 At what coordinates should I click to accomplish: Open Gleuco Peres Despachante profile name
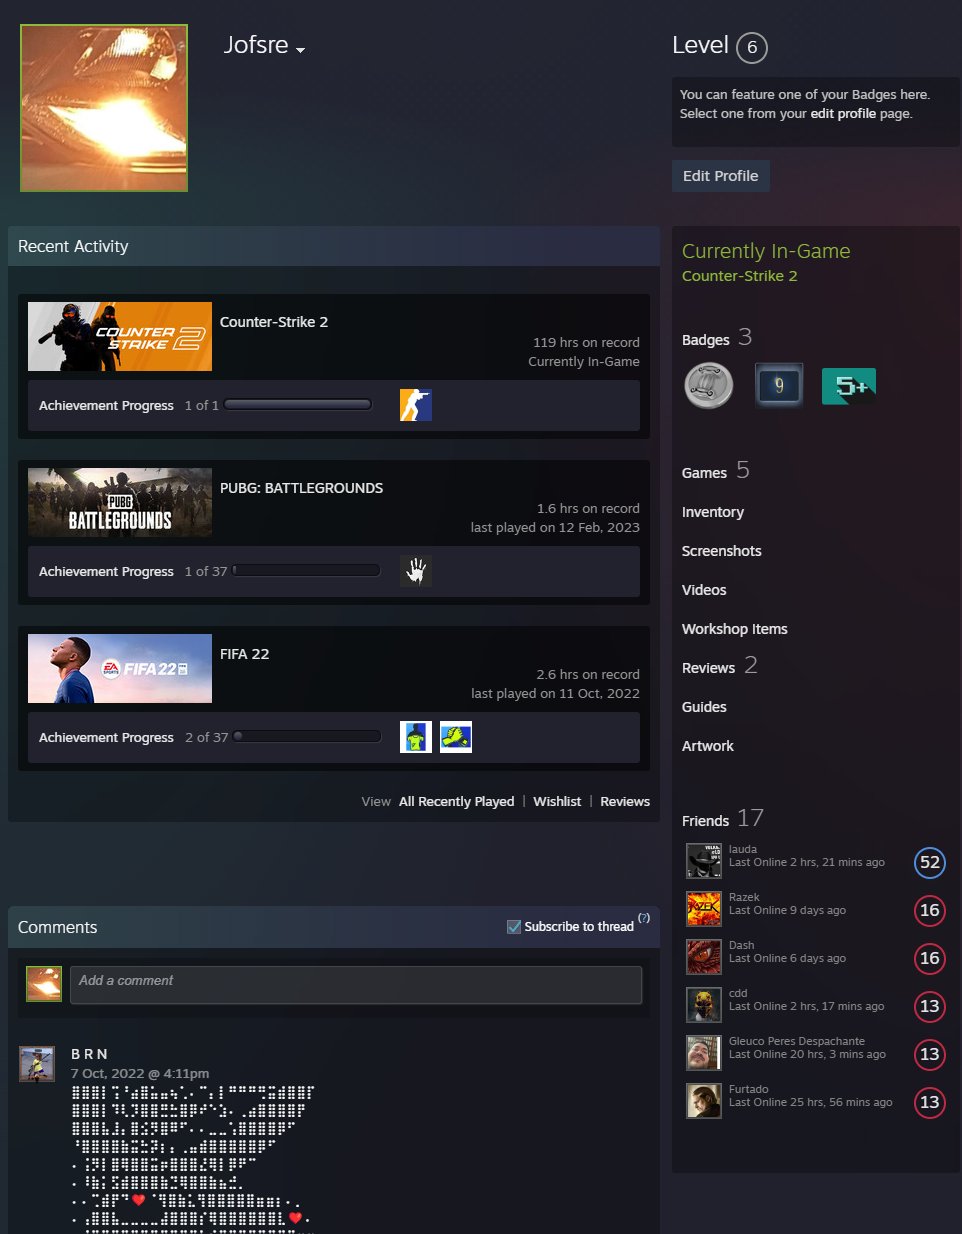pyautogui.click(x=797, y=1041)
